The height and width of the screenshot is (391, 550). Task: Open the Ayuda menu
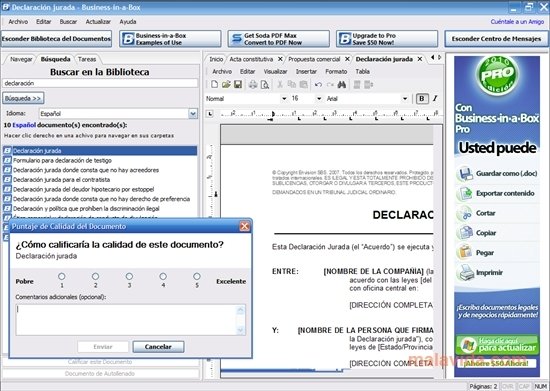click(x=128, y=22)
